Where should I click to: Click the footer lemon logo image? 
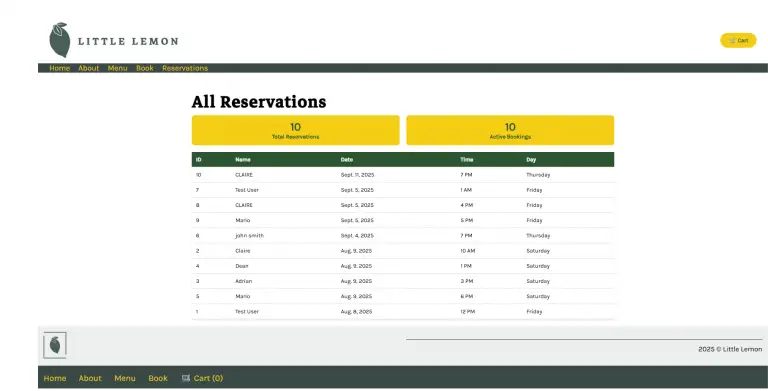click(x=55, y=345)
